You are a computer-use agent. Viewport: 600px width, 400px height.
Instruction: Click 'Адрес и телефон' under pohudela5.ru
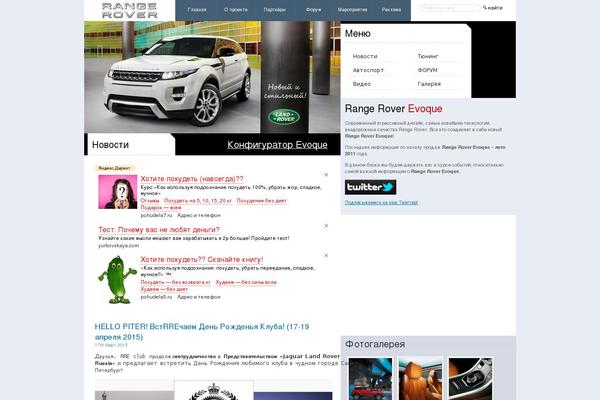click(199, 297)
